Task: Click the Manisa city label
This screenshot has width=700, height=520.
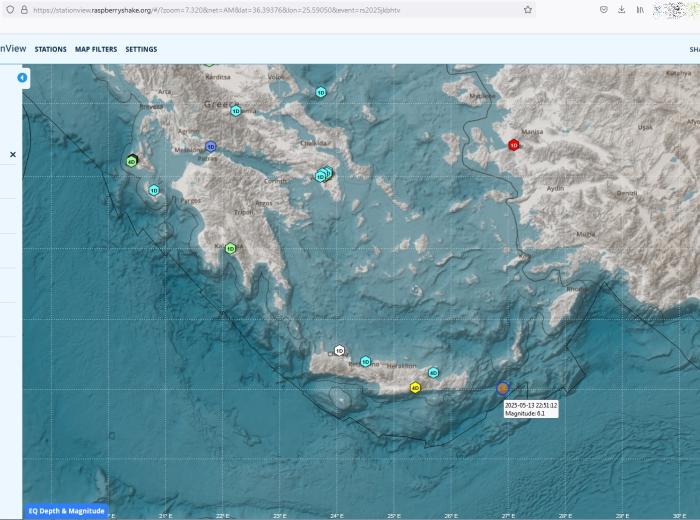Action: (x=532, y=132)
